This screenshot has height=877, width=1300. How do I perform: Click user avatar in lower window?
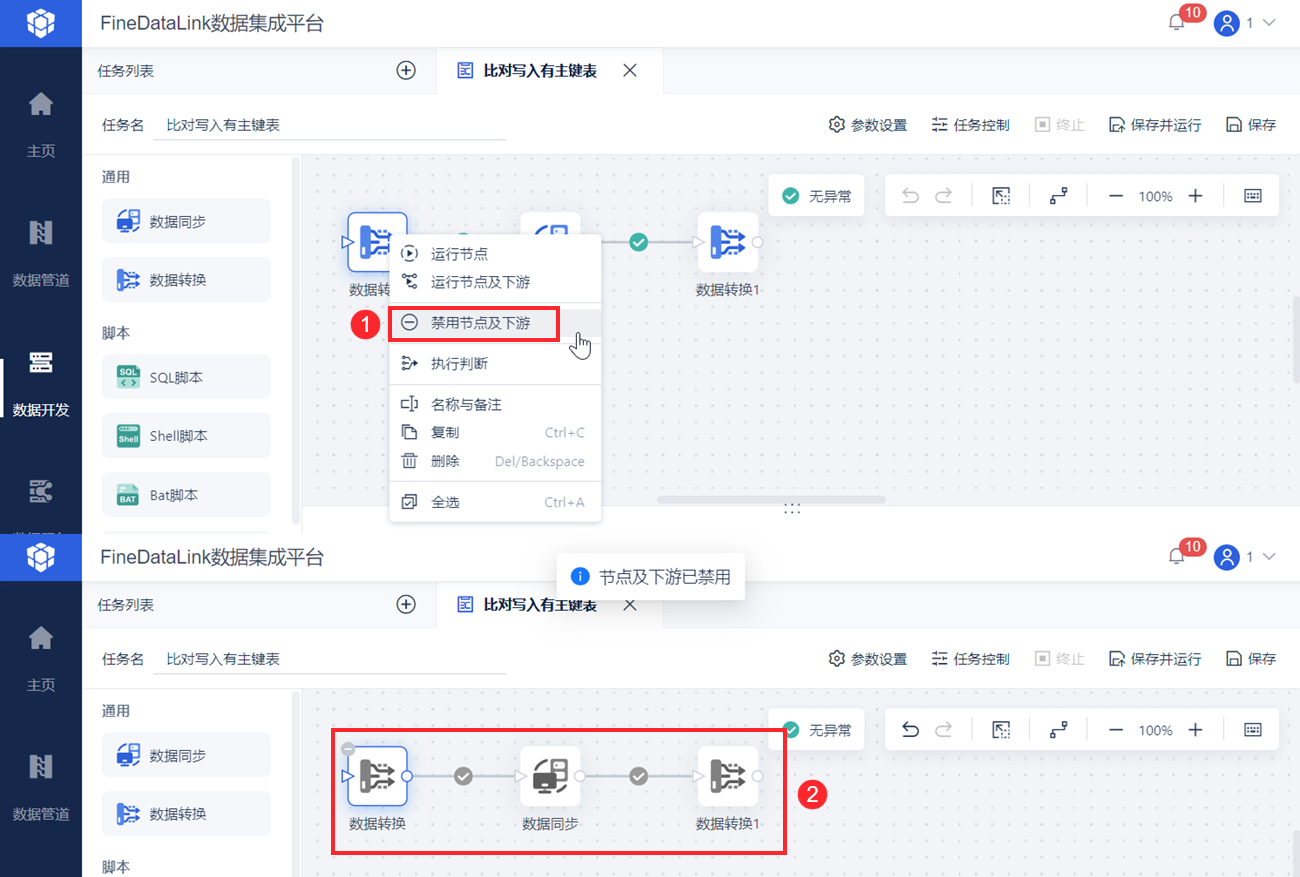coord(1226,557)
